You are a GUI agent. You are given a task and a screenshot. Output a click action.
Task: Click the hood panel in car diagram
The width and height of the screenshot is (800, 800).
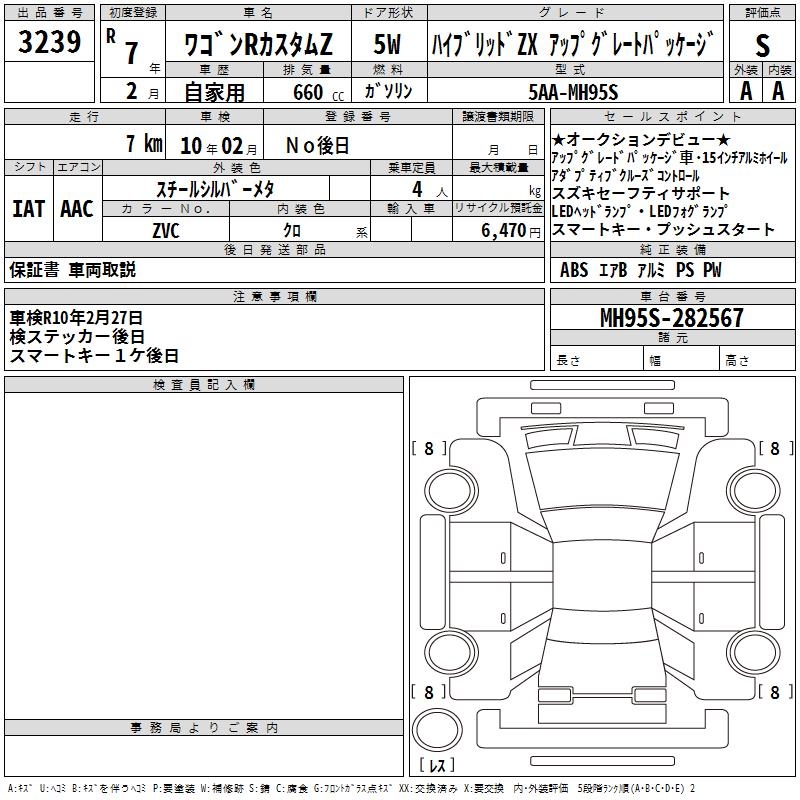point(602,479)
